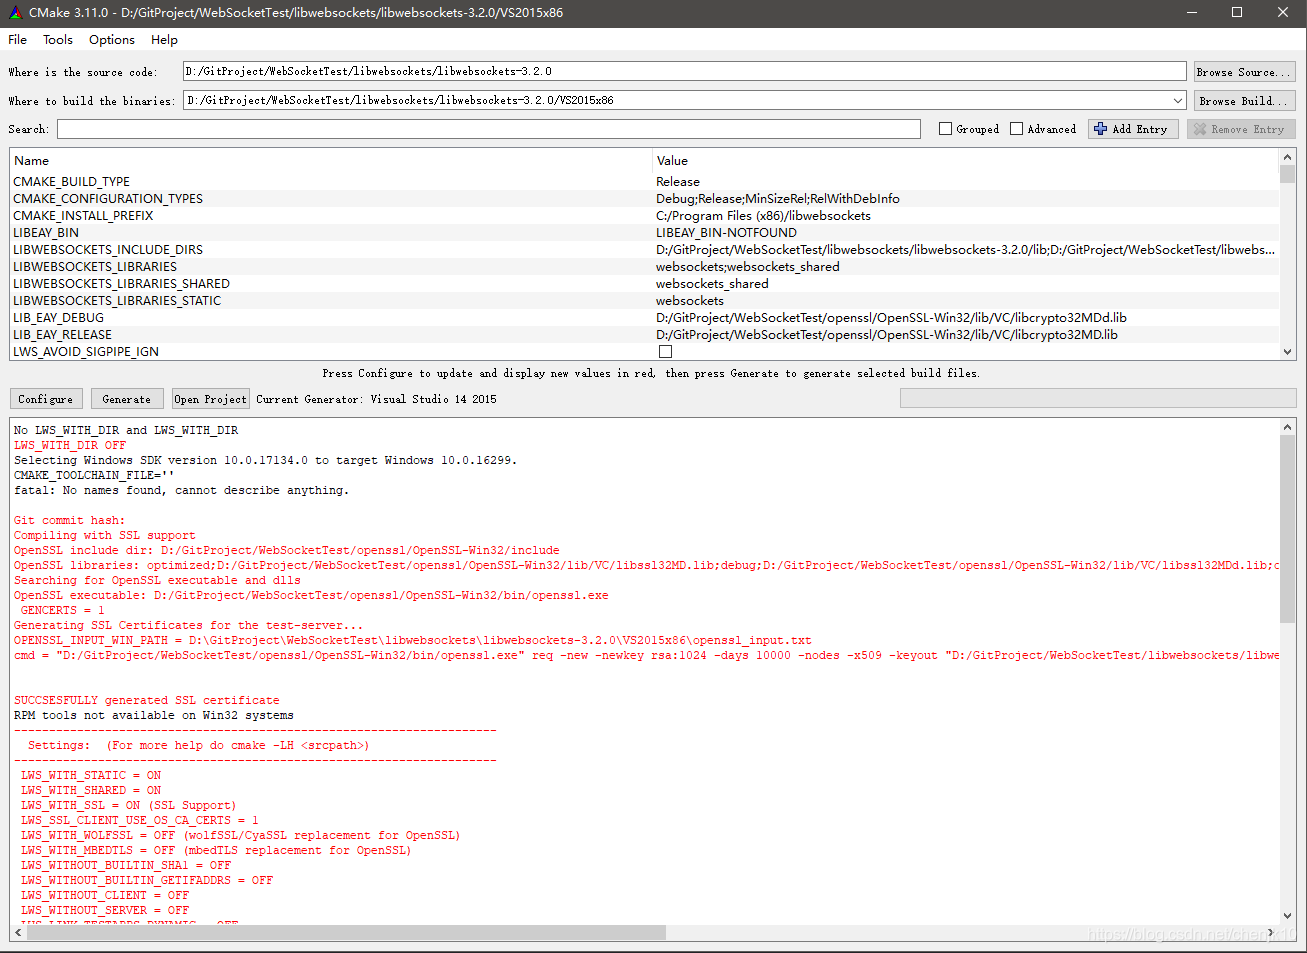This screenshot has height=953, width=1307.
Task: Toggle the LWS_AVOID_SIGPIPE_IGN value checkbox
Action: tap(665, 351)
